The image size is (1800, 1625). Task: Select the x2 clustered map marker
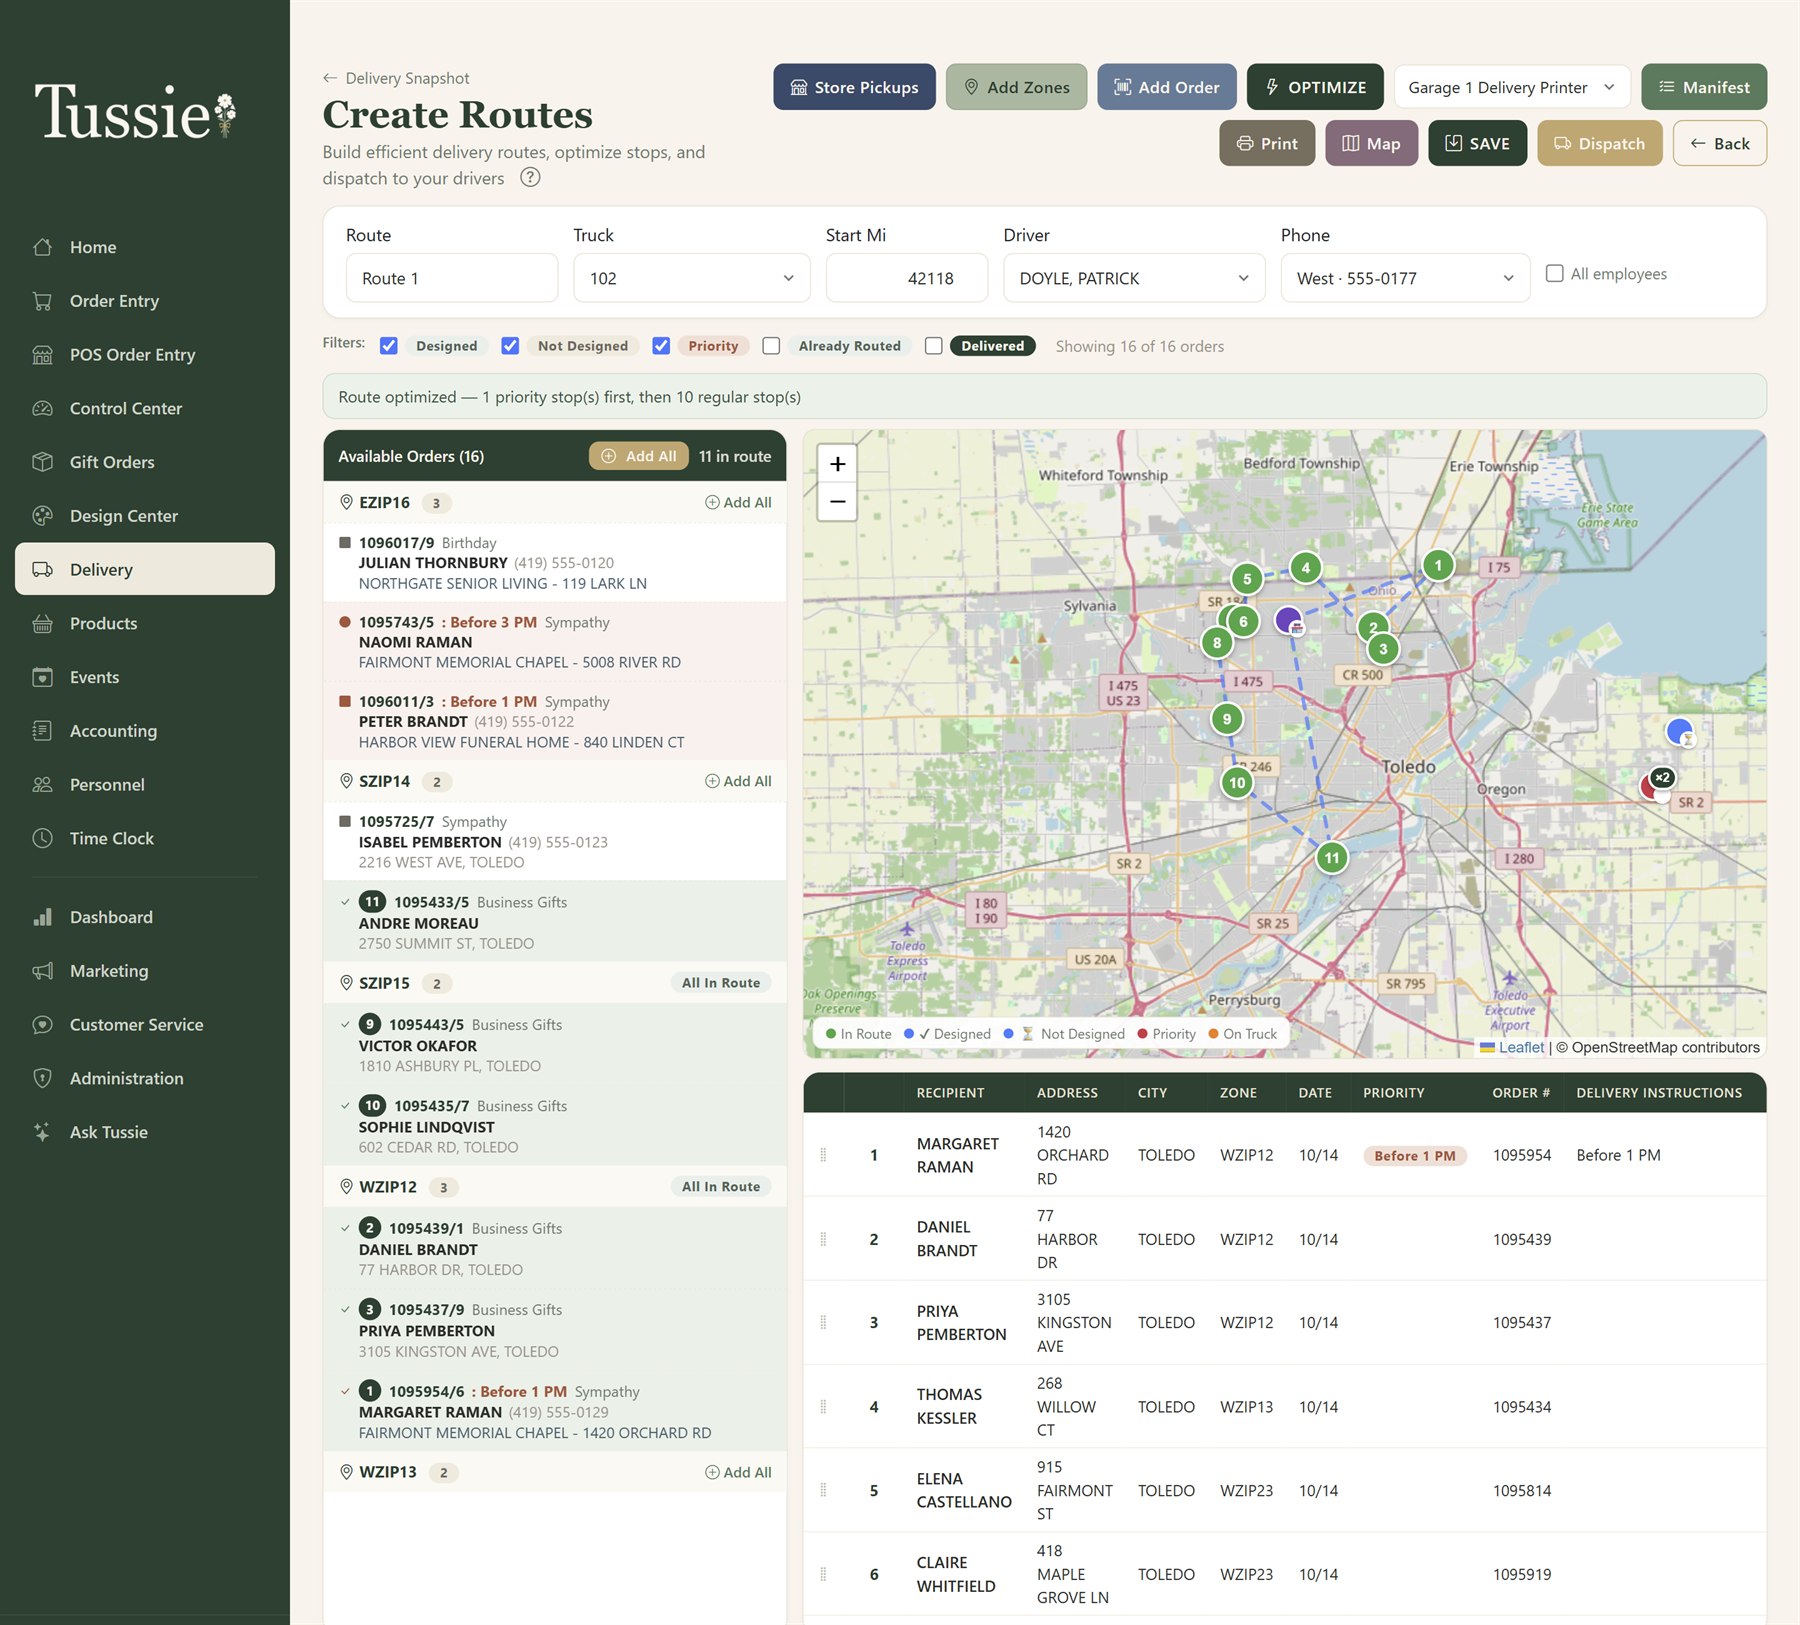click(1661, 778)
